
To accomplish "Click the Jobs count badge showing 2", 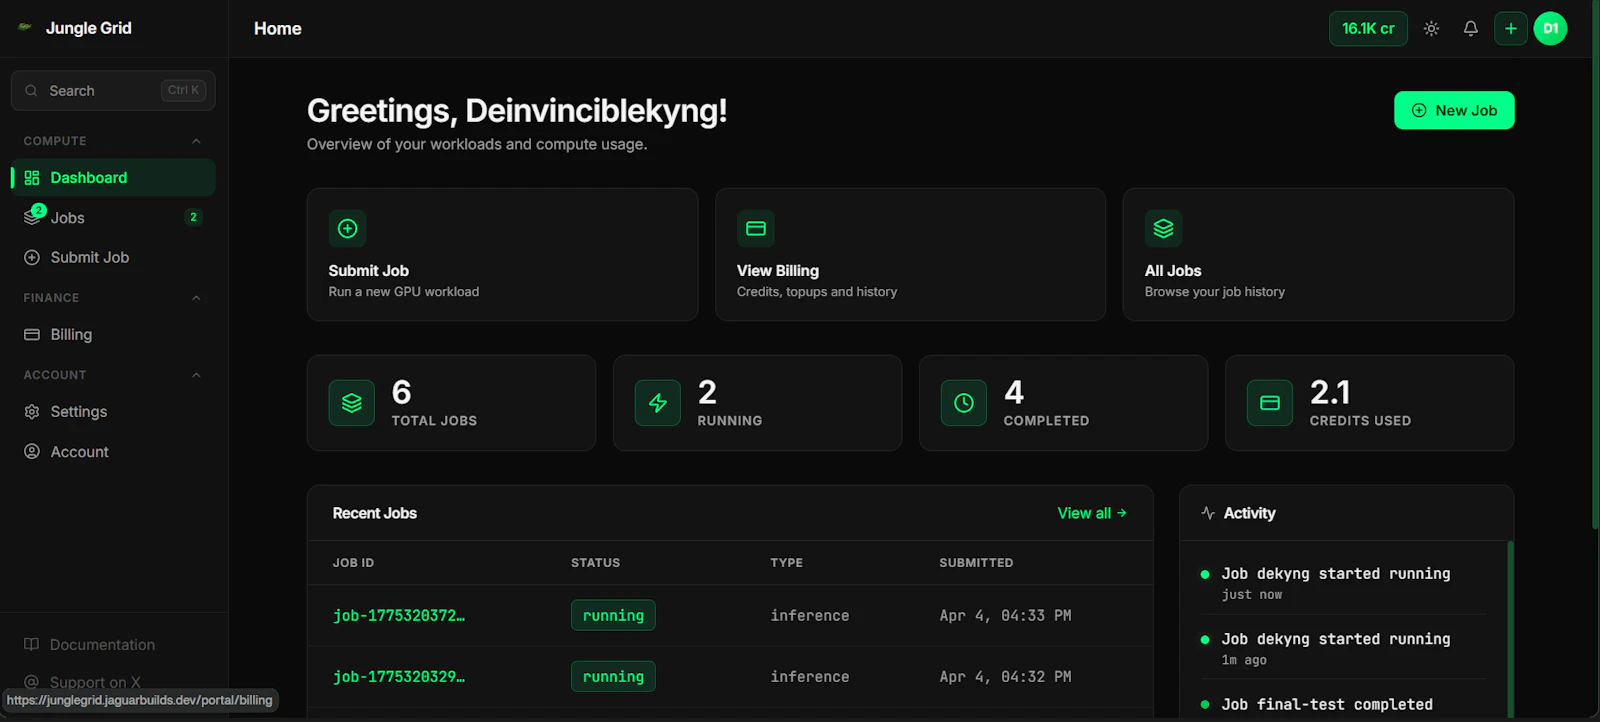I will 193,217.
